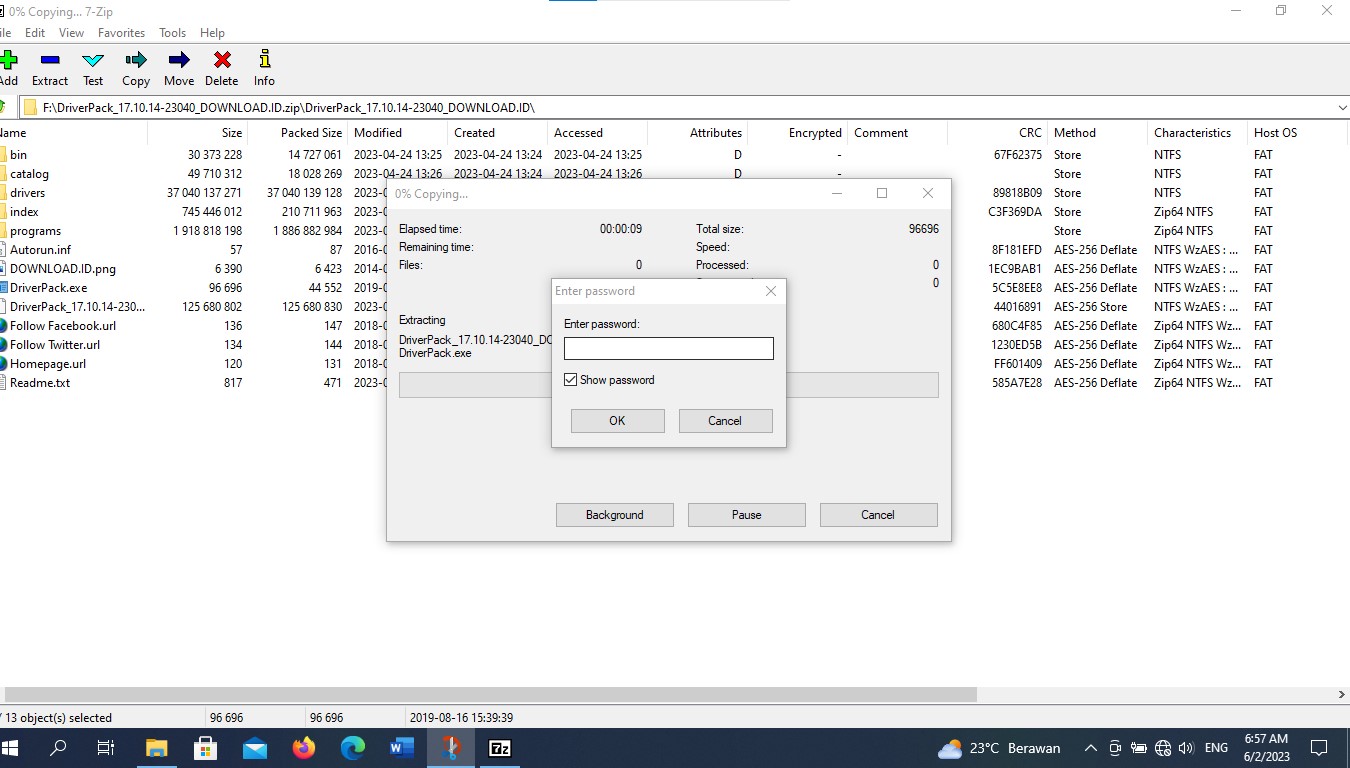Select the catalog folder icon

(3, 174)
